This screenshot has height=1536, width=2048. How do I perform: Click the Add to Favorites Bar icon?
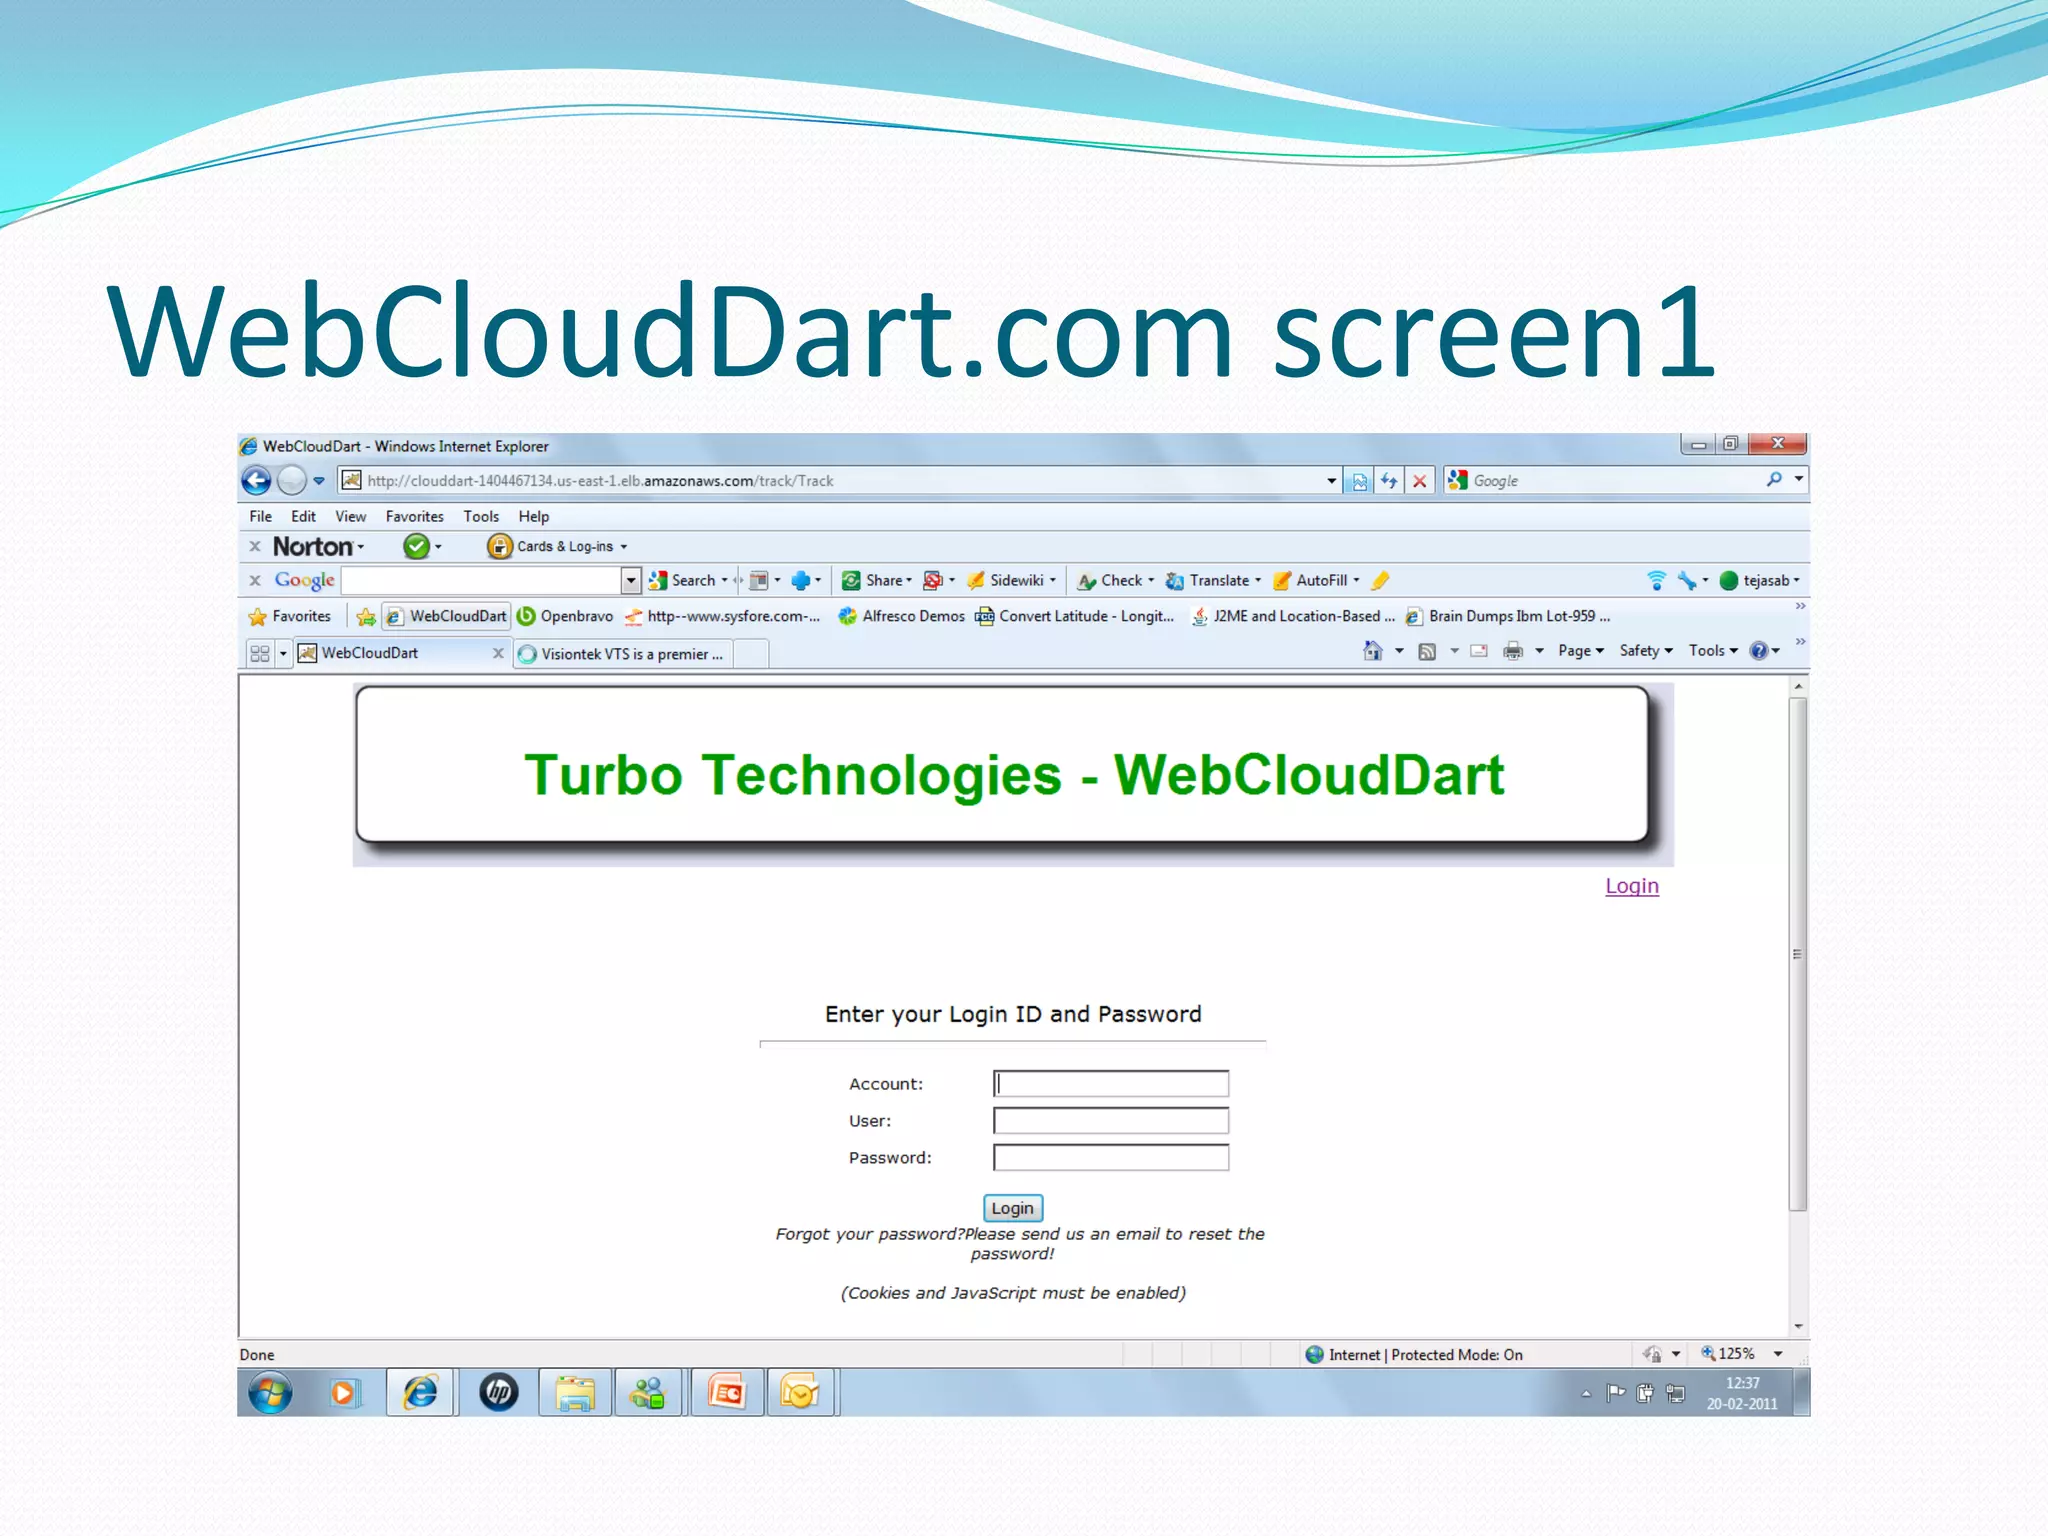point(366,617)
